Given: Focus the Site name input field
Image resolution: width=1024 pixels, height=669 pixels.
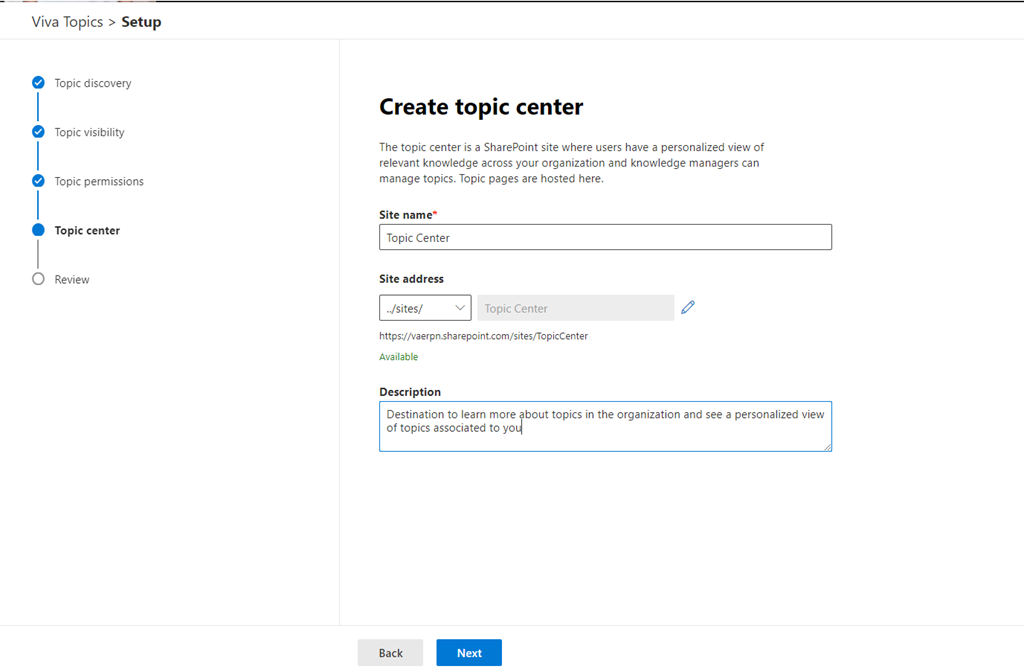Looking at the screenshot, I should point(605,237).
